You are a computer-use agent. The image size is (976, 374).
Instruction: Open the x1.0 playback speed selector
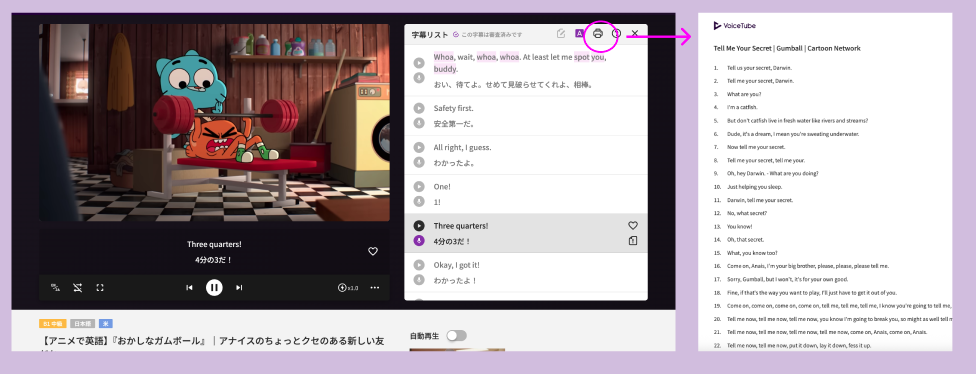tap(348, 288)
